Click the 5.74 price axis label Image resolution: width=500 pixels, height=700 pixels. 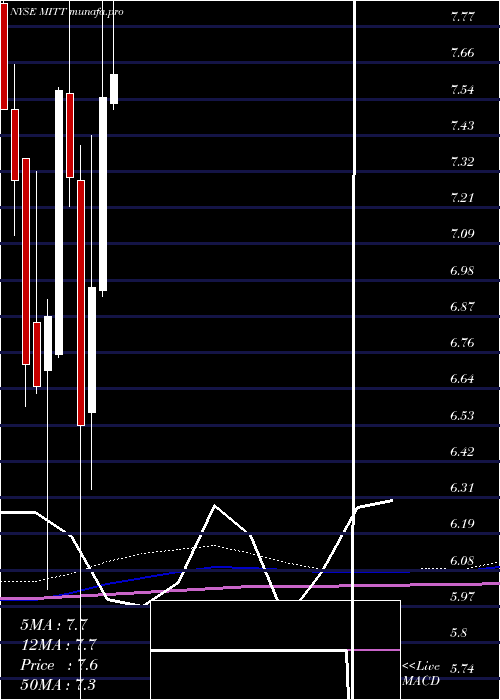[462, 668]
